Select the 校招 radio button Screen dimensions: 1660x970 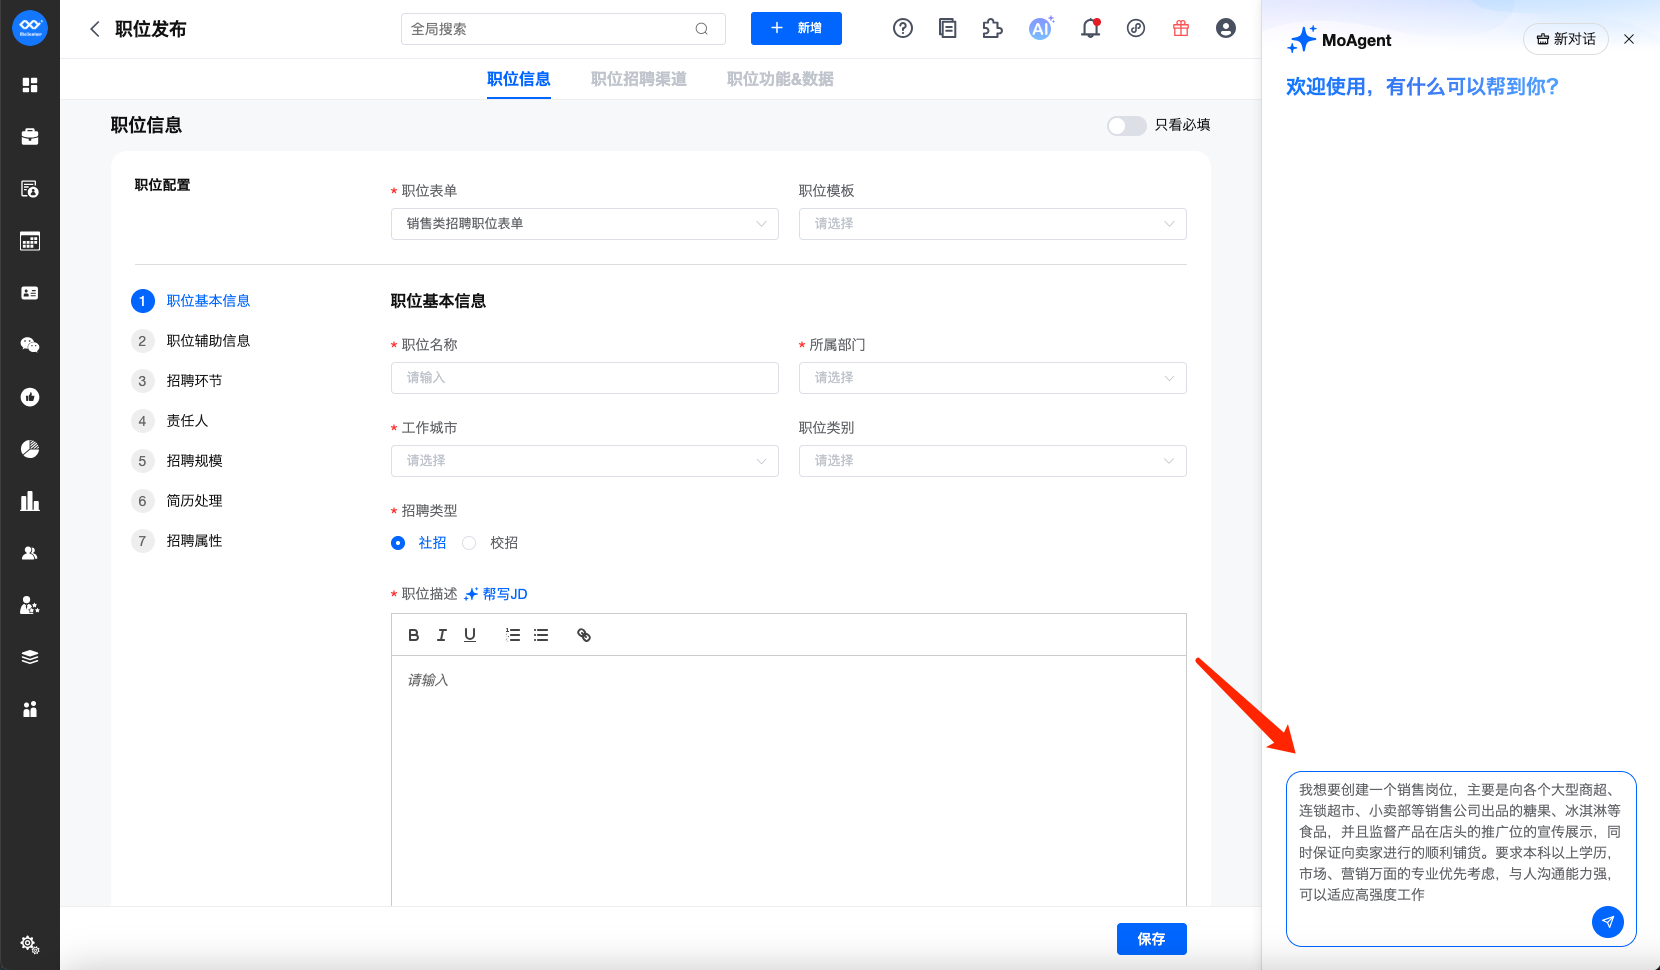pyautogui.click(x=469, y=543)
